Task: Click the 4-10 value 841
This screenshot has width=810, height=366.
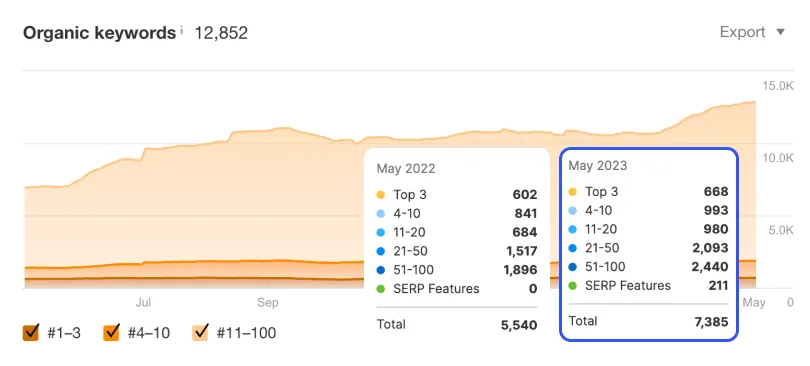Action: click(525, 213)
